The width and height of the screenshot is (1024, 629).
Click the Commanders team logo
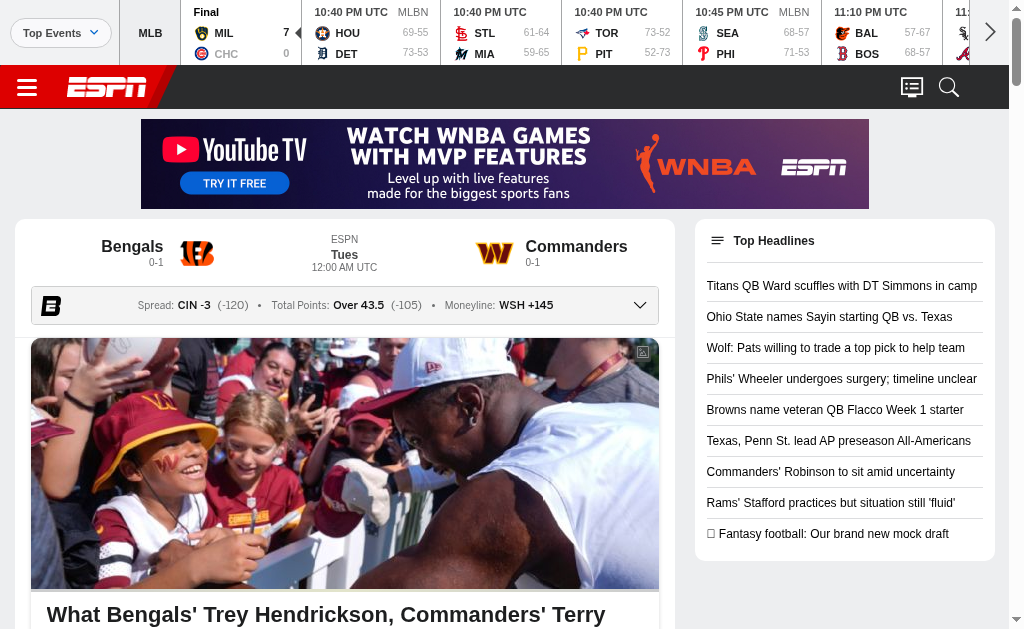494,253
